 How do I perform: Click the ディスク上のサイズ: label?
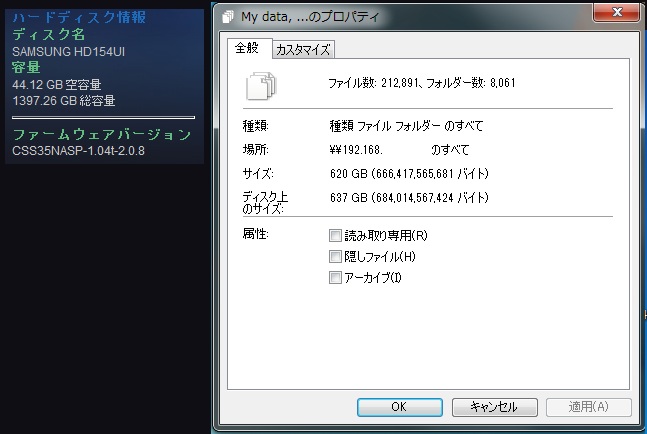click(x=265, y=203)
